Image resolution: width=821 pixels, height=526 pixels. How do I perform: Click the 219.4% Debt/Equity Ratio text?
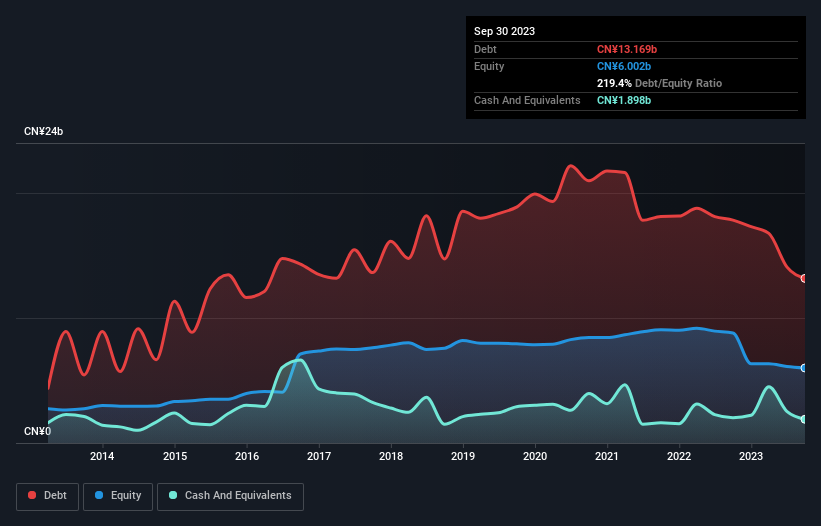659,83
